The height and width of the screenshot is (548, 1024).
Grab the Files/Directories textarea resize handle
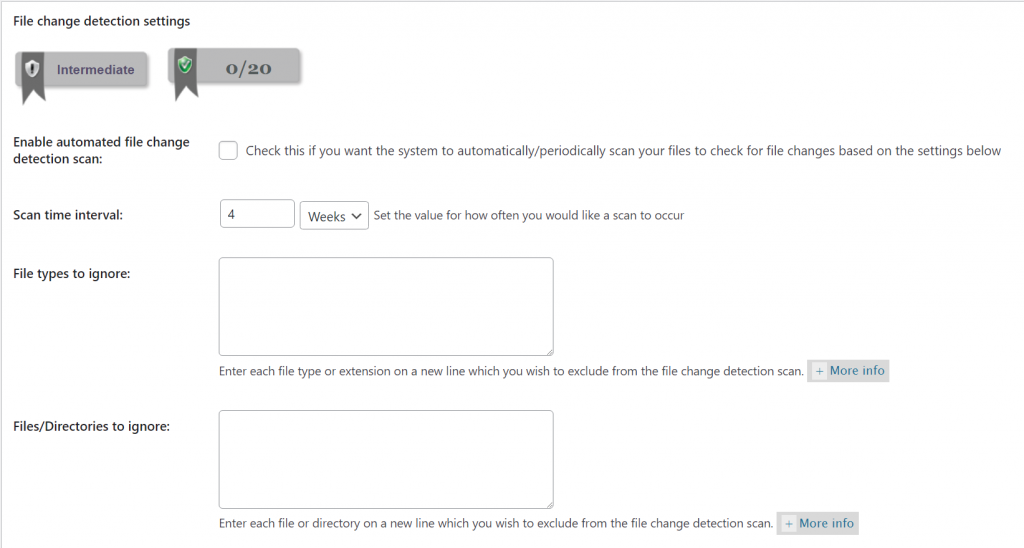[x=548, y=503]
